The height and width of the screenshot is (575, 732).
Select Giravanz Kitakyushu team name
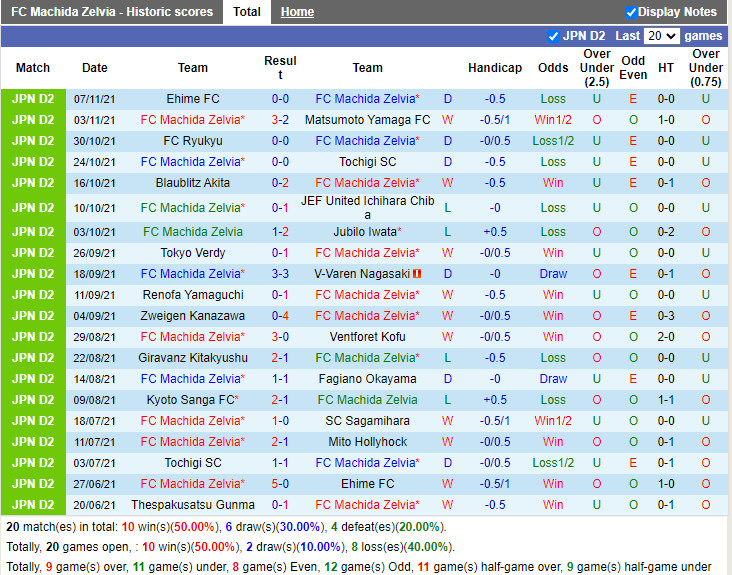tap(193, 358)
